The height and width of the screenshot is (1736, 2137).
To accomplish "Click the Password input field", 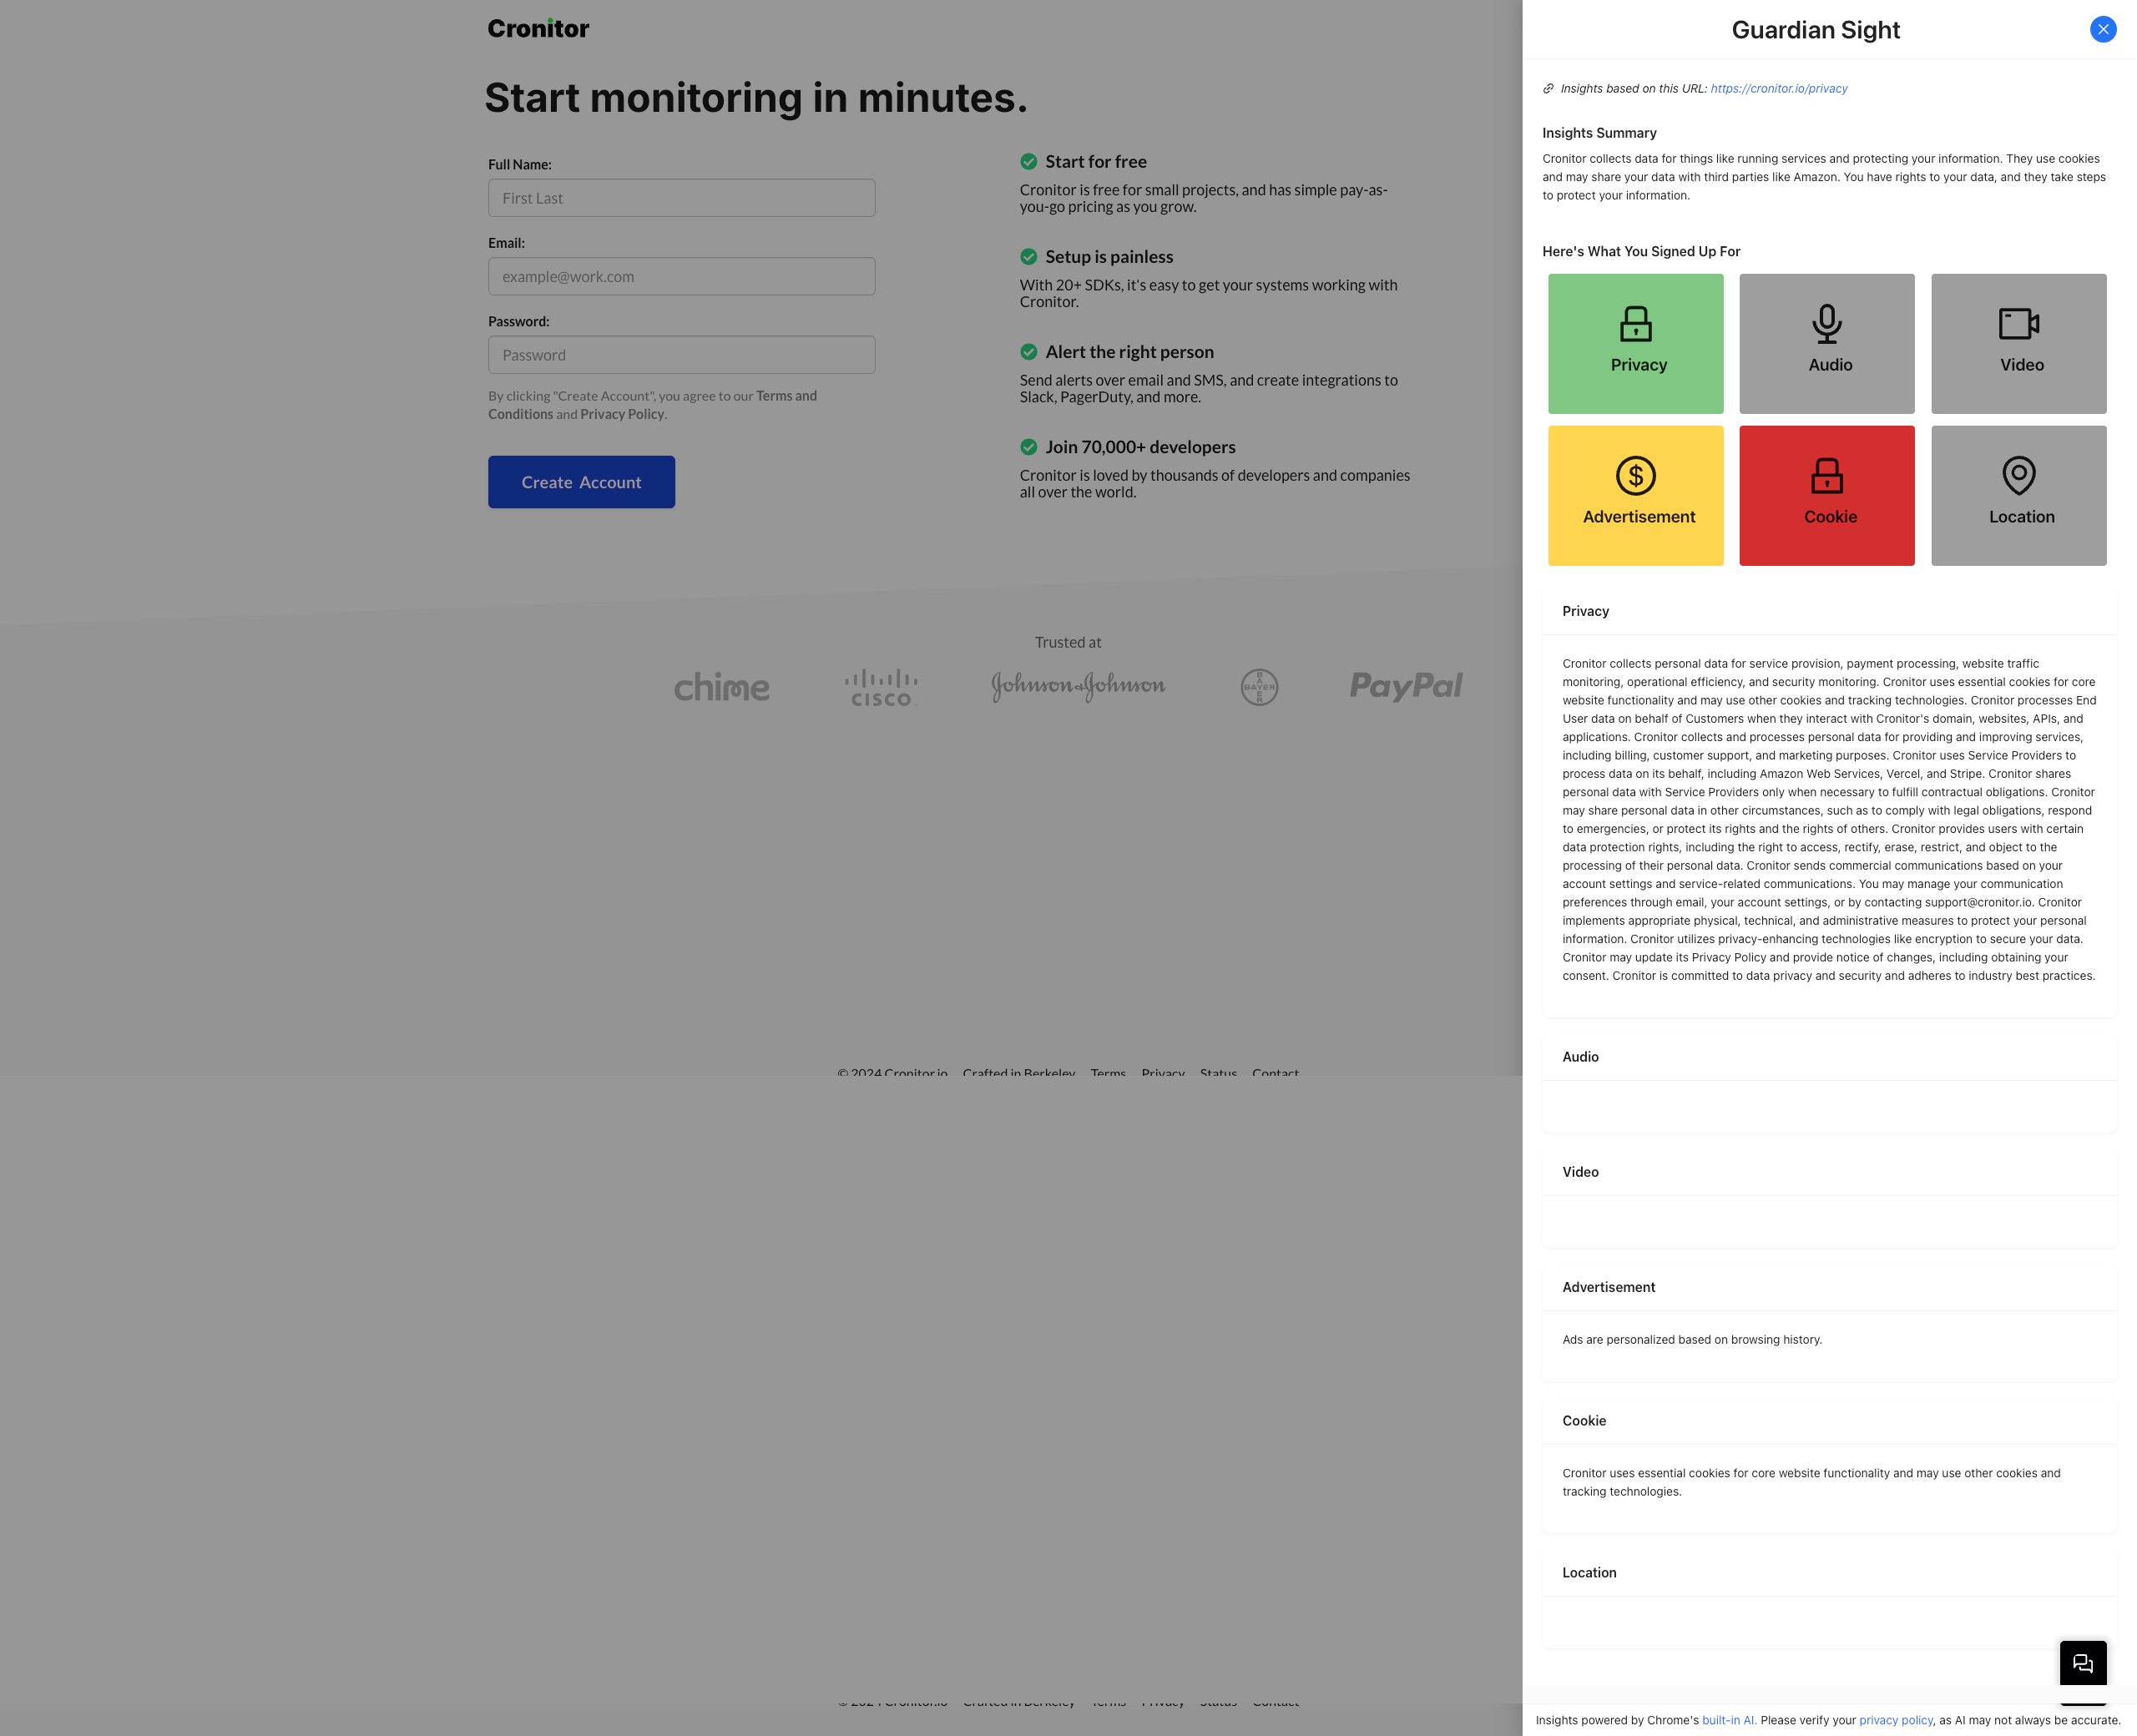I will coord(681,355).
